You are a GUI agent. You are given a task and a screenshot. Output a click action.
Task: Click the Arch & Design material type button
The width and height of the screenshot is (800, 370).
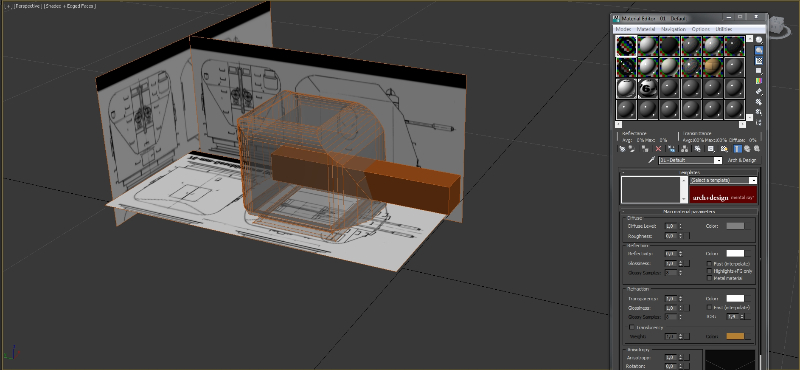(x=741, y=160)
